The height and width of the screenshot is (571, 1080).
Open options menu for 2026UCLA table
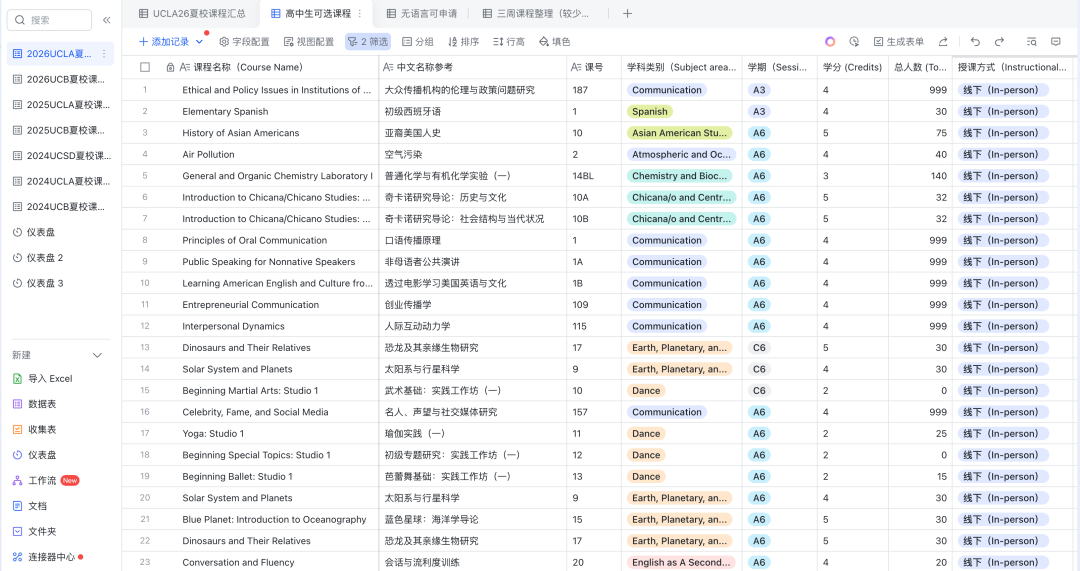104,54
